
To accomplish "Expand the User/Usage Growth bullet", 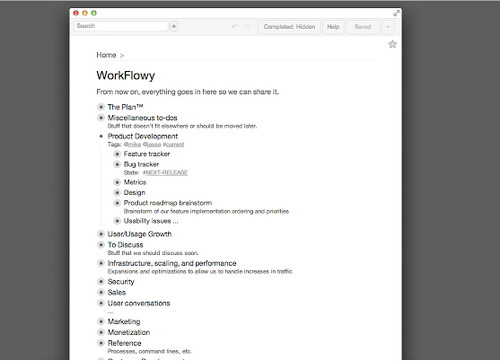I will click(x=101, y=234).
